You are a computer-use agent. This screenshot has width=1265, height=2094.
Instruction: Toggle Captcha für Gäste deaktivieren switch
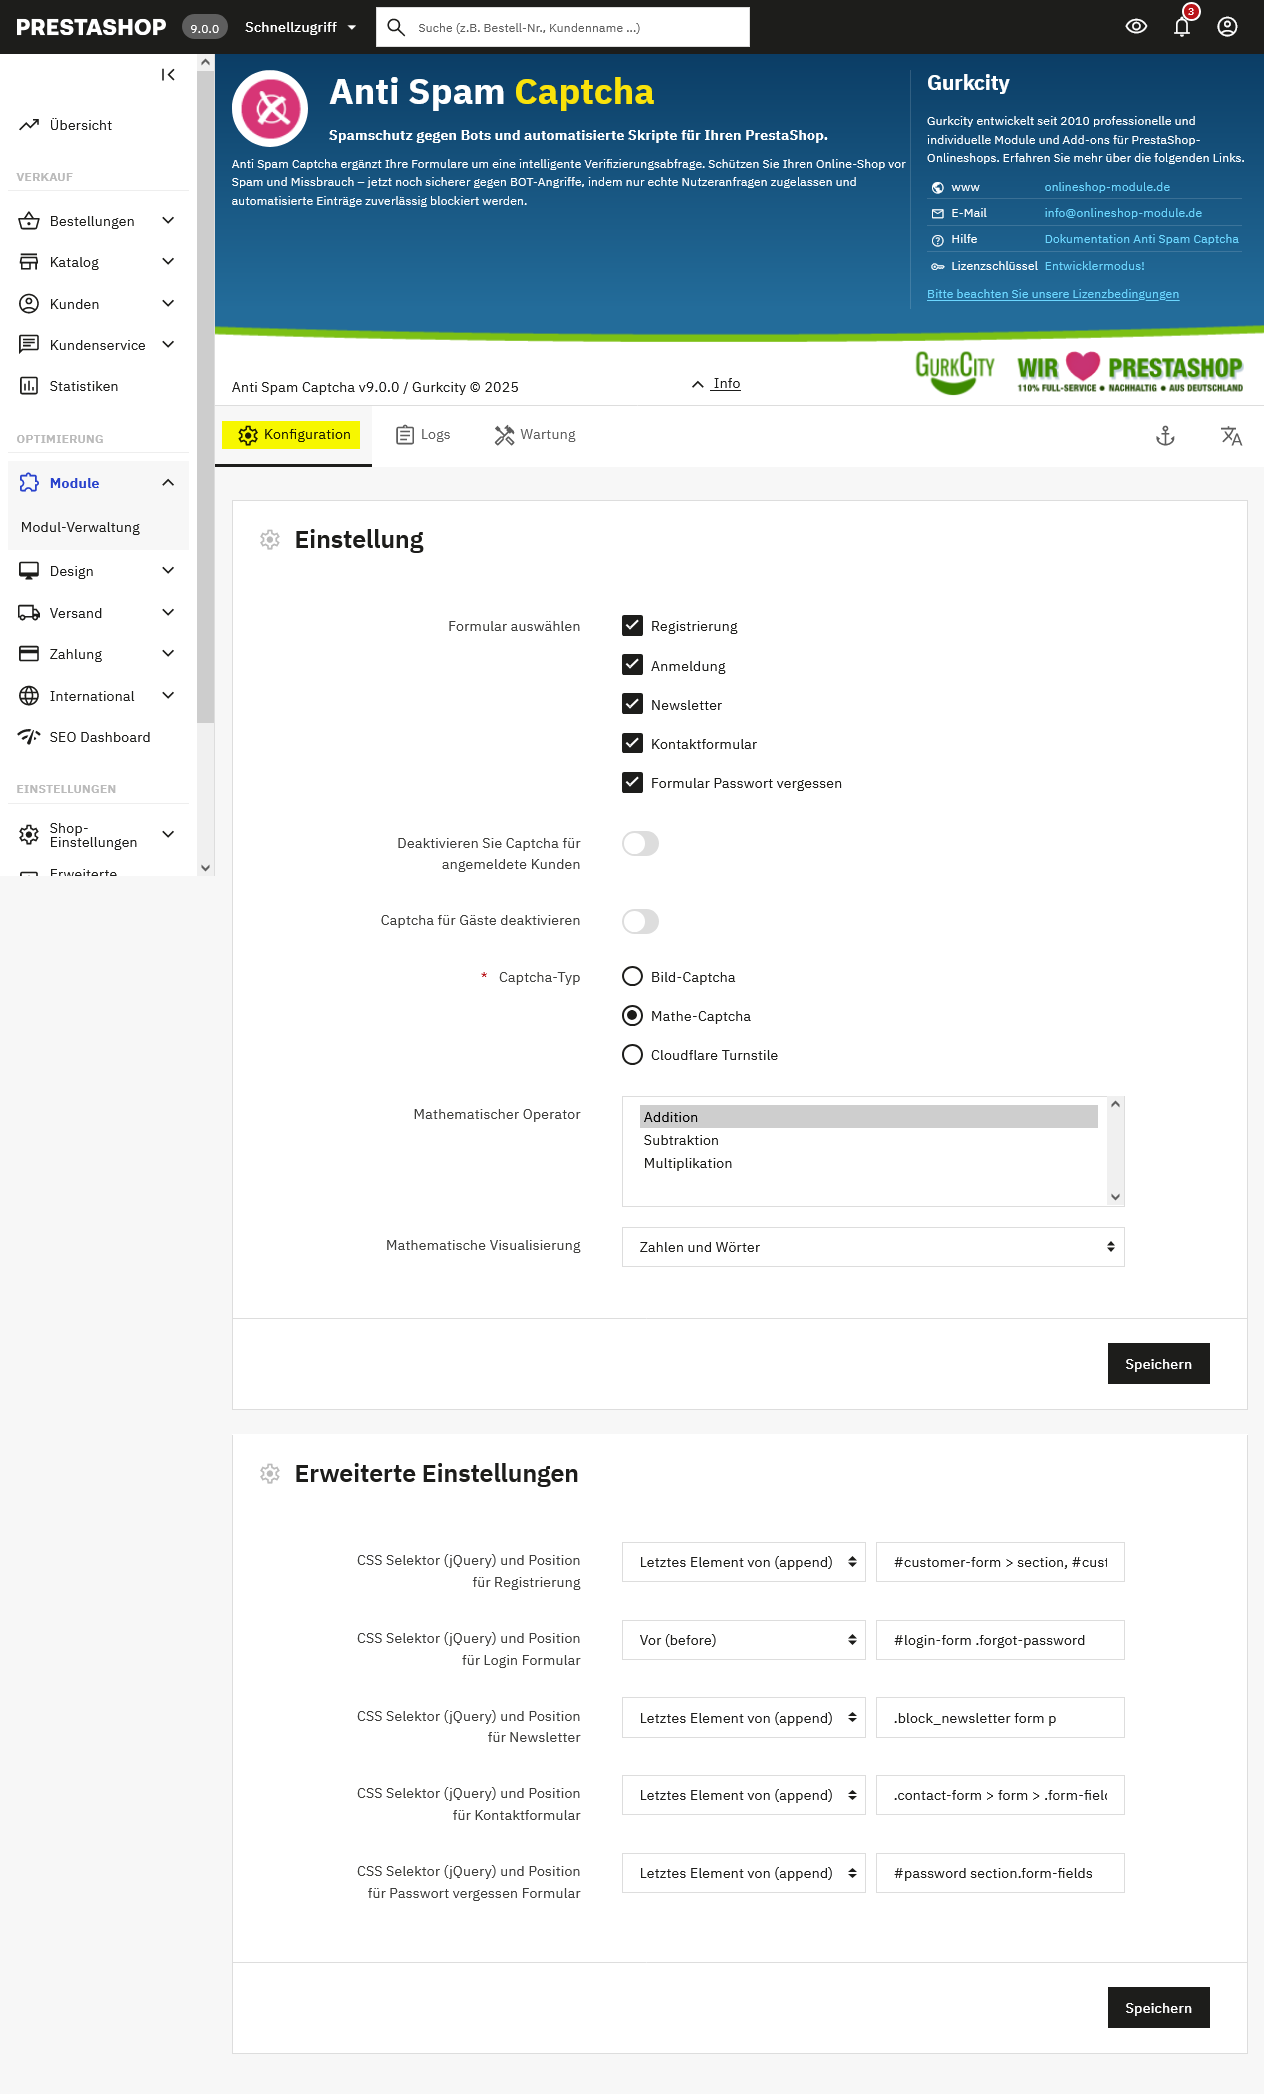pyautogui.click(x=640, y=921)
